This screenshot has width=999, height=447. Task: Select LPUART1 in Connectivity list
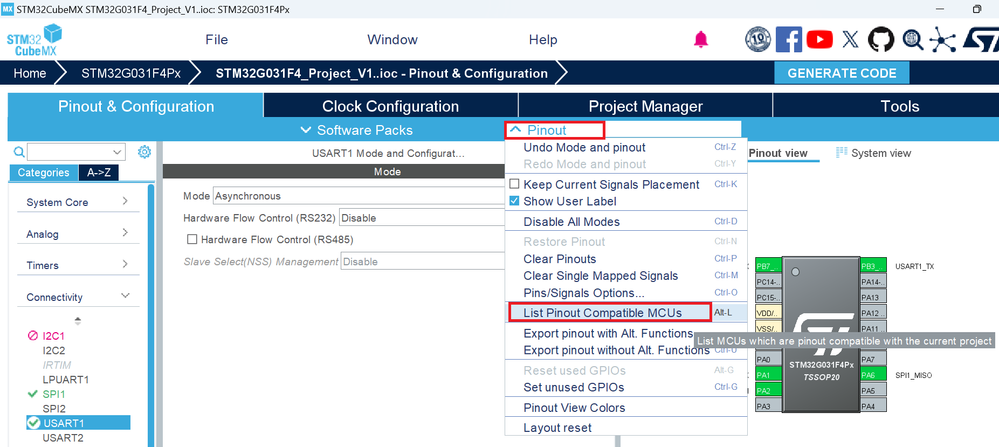[66, 380]
